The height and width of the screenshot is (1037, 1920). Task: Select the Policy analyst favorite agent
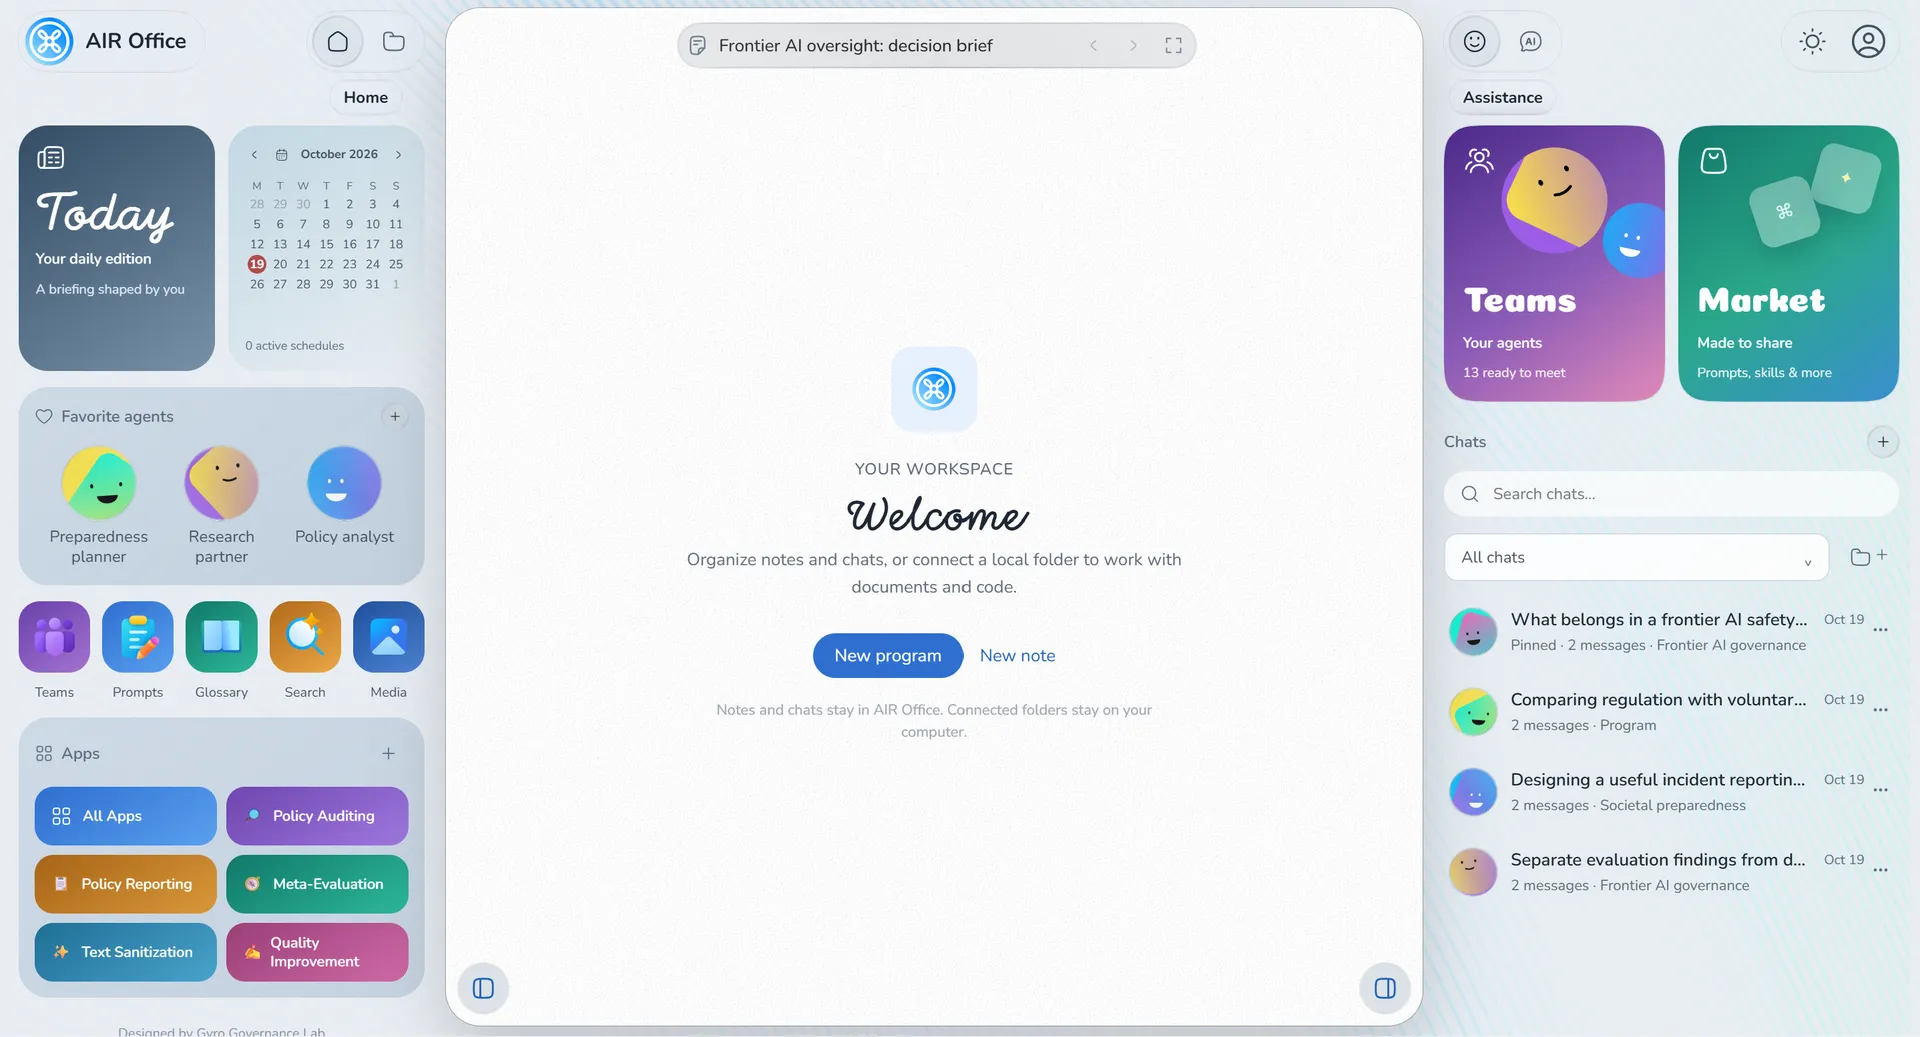(x=344, y=496)
